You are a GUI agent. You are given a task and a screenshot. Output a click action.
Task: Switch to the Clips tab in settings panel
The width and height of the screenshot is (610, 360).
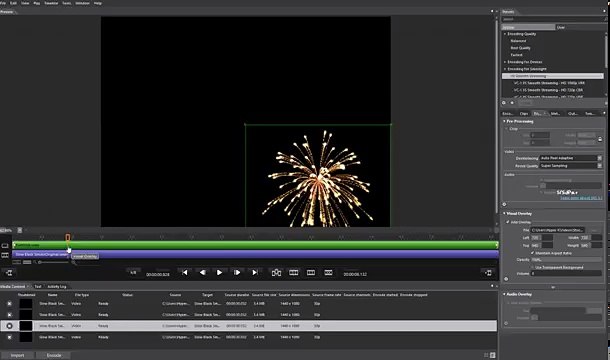pos(524,114)
